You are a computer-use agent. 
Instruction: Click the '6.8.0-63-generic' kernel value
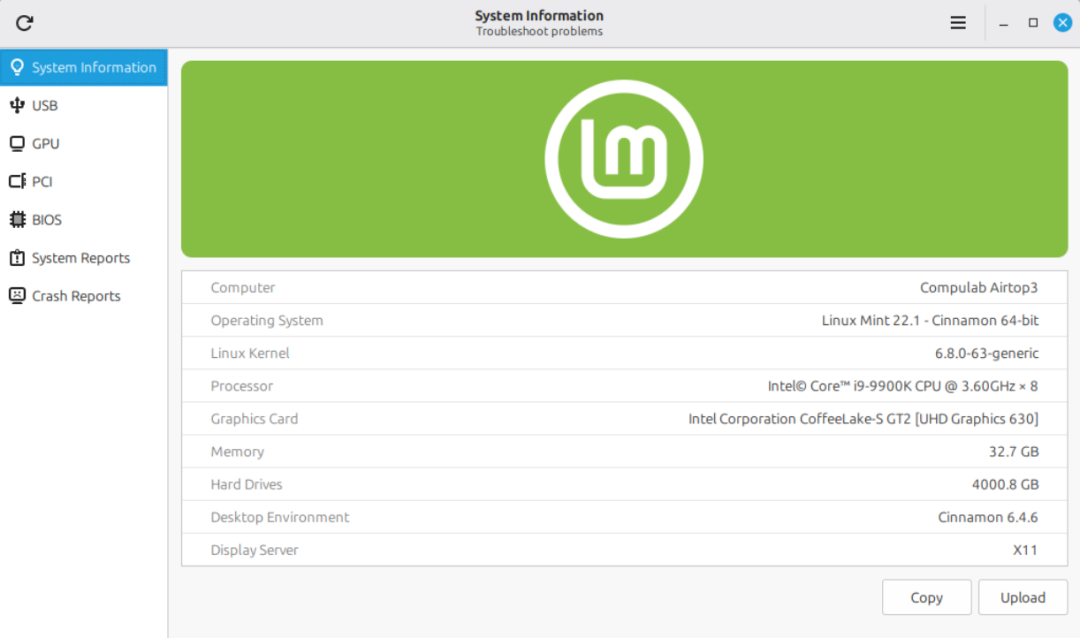pos(986,353)
